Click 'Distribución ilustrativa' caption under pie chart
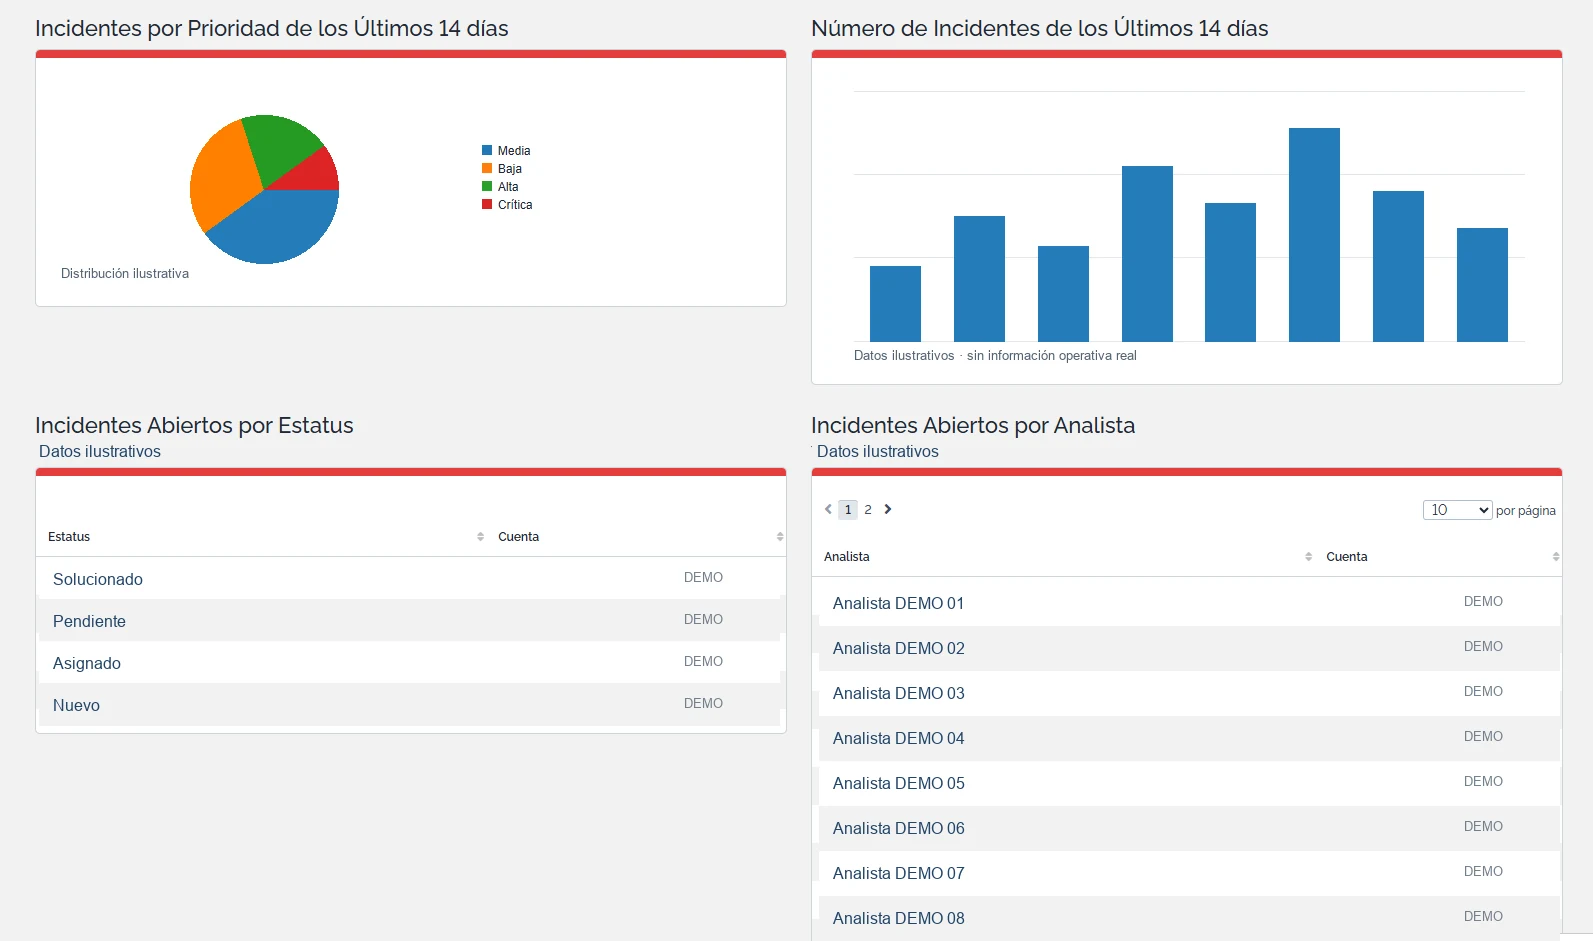1593x941 pixels. tap(125, 273)
